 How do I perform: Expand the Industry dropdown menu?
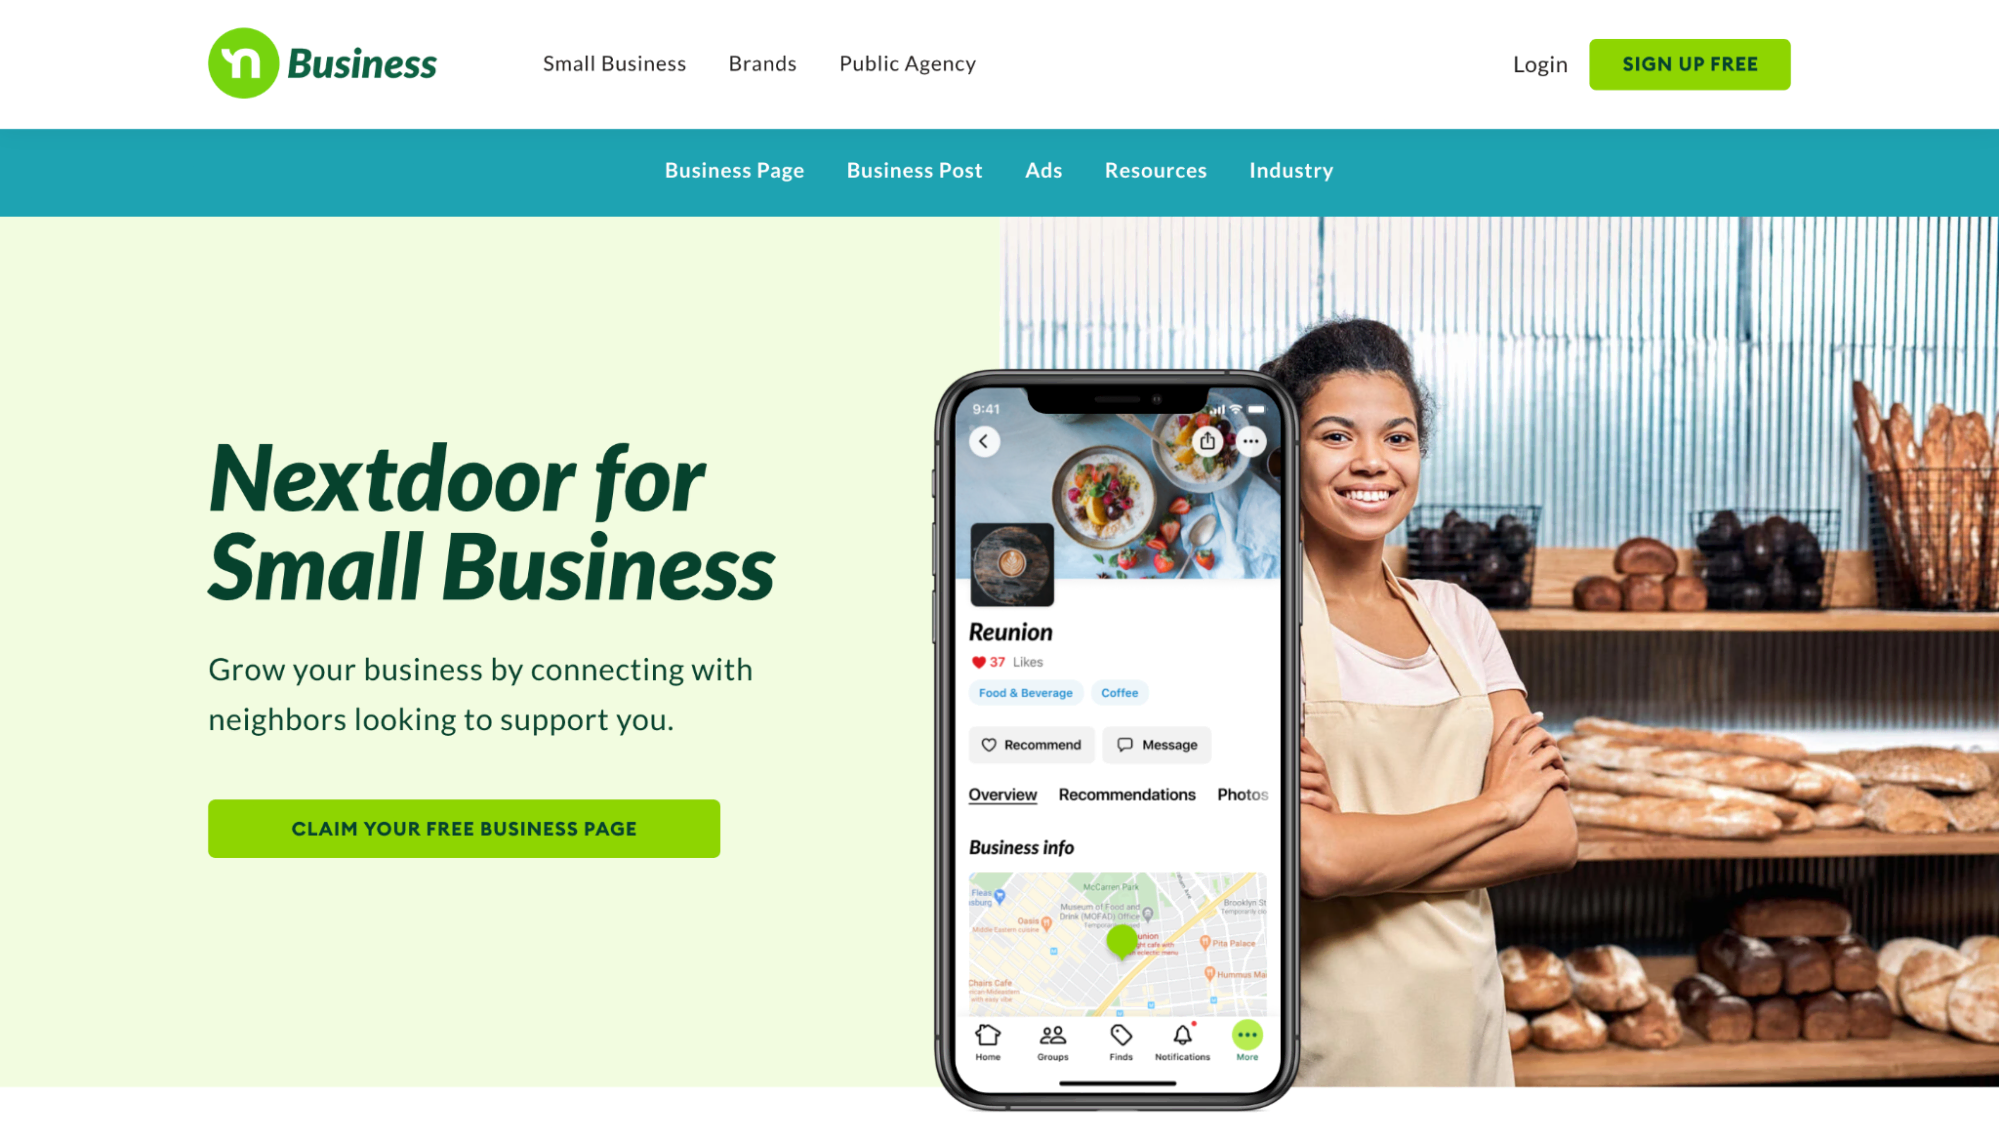[1291, 169]
